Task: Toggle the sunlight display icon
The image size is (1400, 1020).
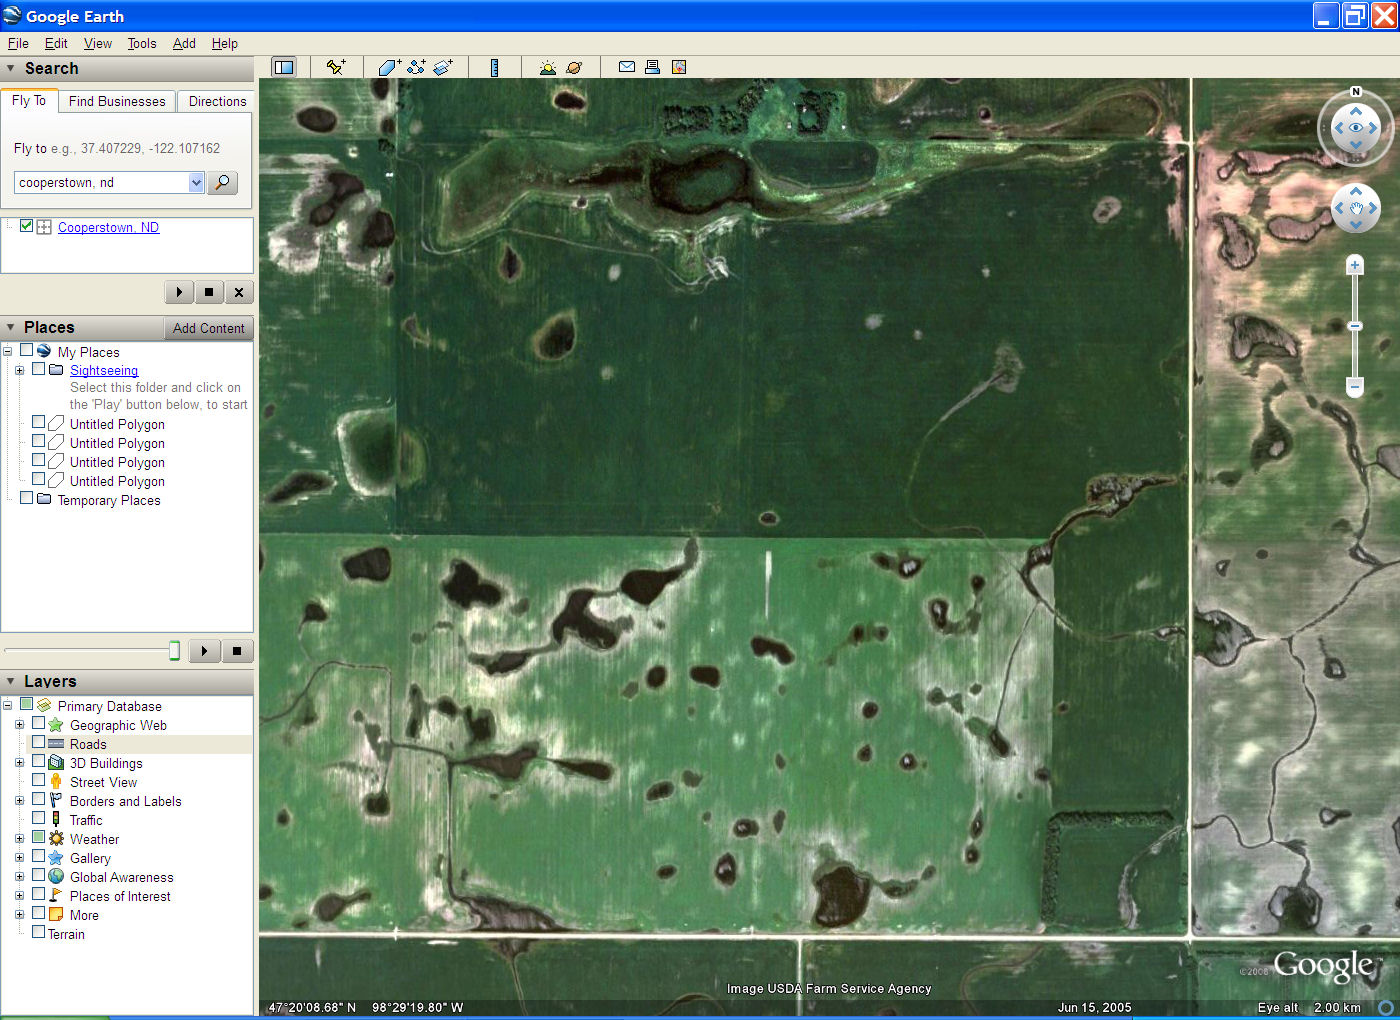Action: (547, 67)
